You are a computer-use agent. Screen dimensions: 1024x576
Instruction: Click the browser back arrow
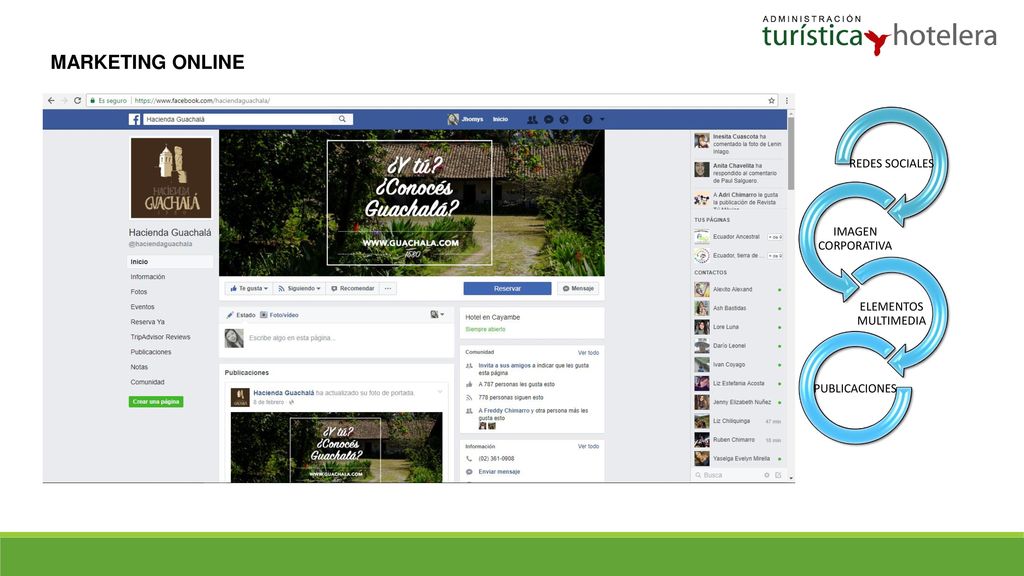point(51,101)
